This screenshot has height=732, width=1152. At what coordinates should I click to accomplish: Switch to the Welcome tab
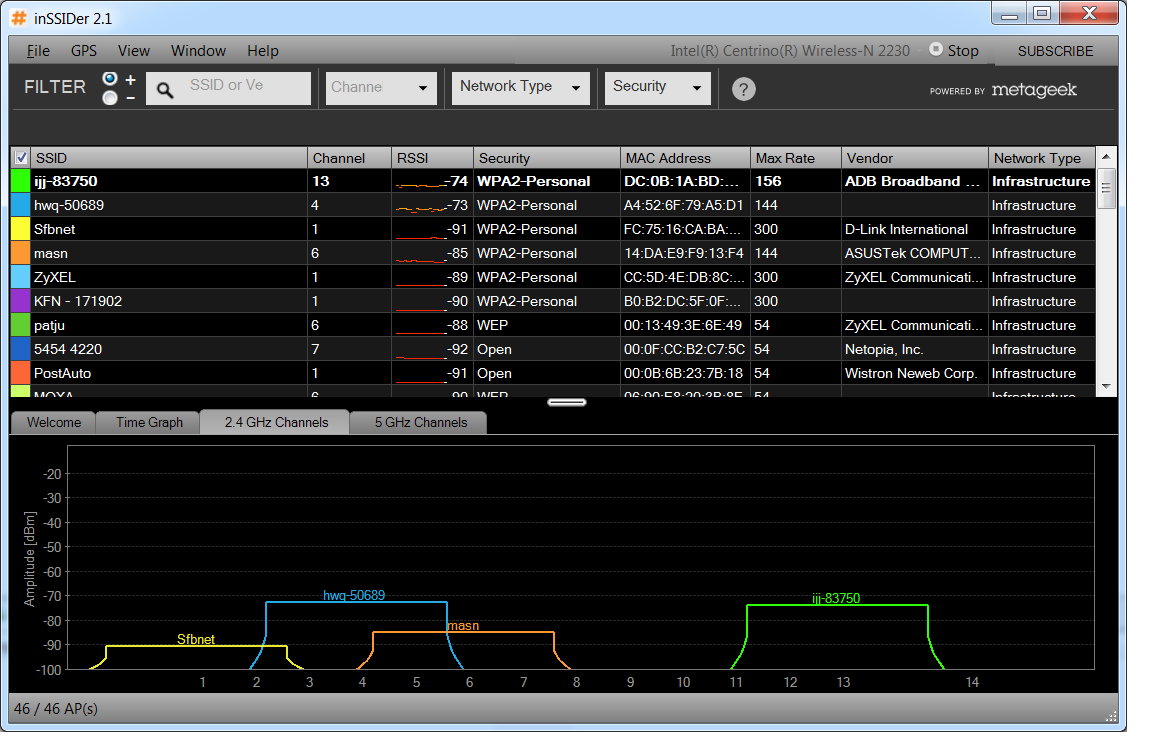pos(54,423)
